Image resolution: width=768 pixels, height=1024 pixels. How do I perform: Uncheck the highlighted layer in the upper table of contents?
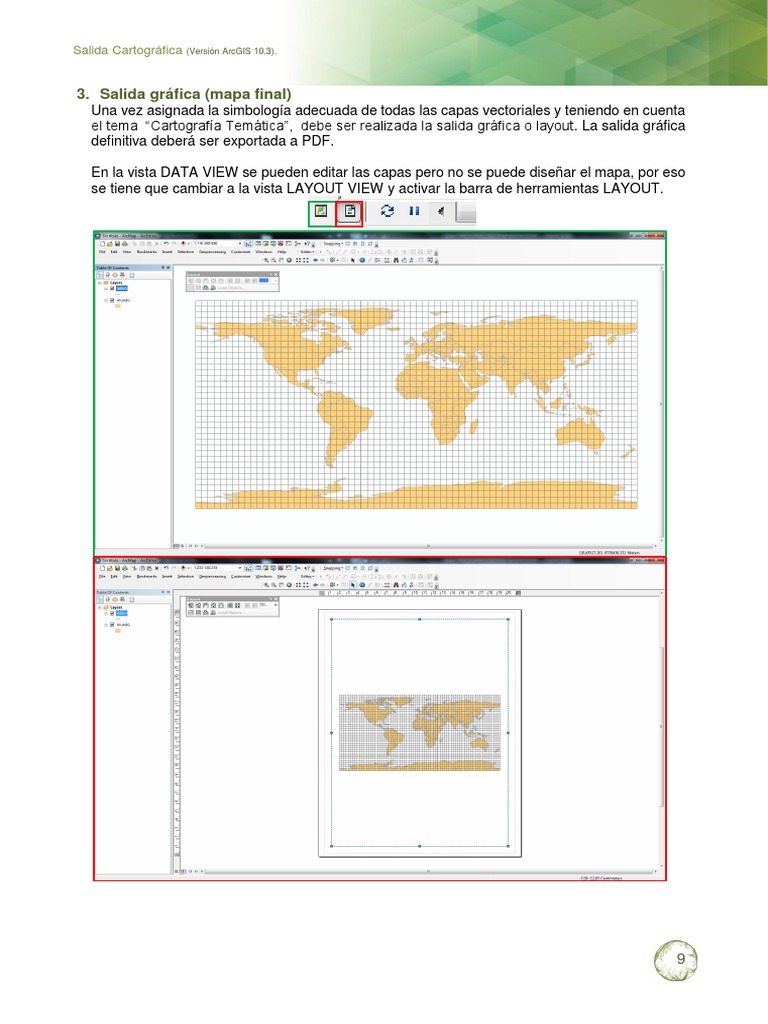(x=112, y=288)
